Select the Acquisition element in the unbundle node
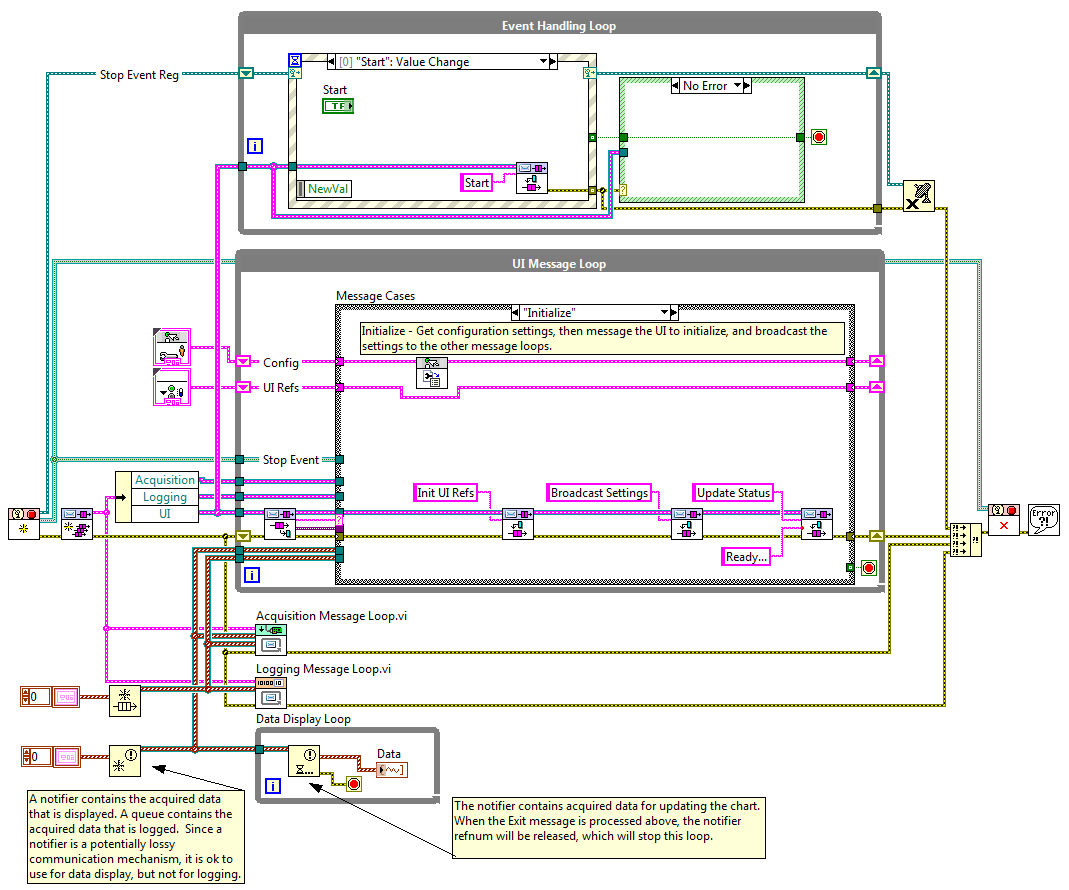 165,480
